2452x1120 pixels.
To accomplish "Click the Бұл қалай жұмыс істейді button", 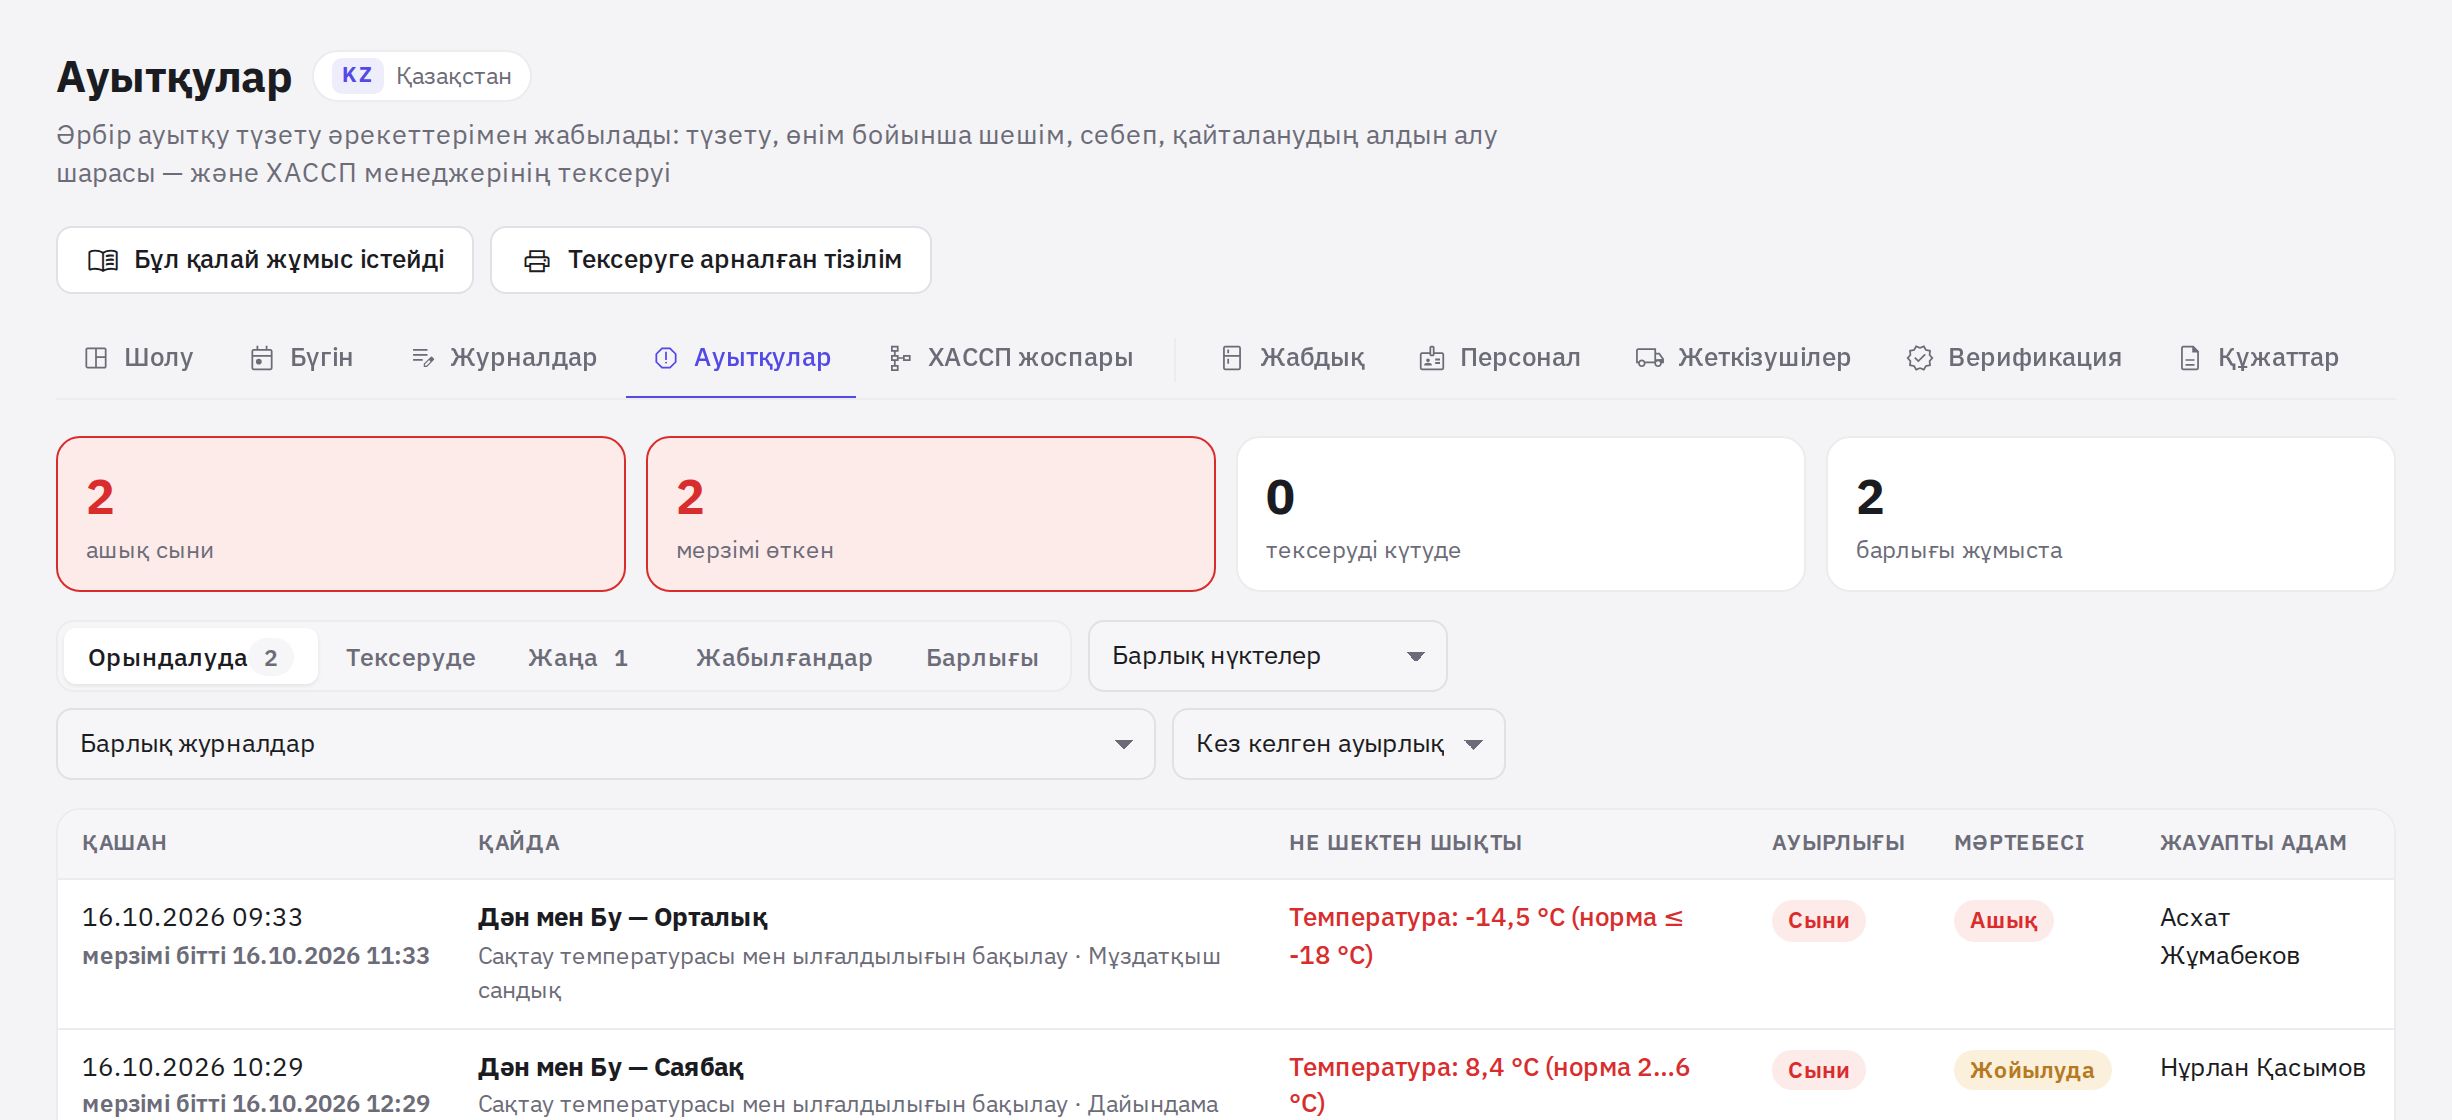I will tap(265, 260).
